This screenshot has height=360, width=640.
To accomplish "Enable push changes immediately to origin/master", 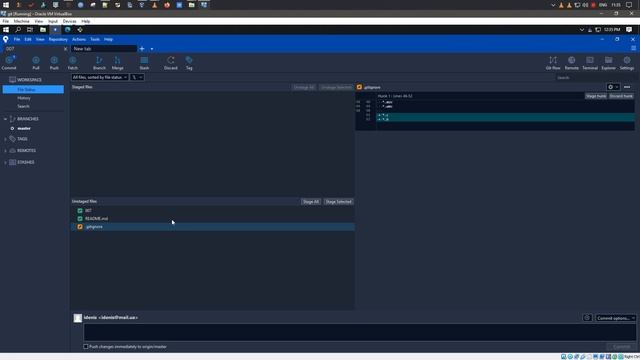I will pyautogui.click(x=86, y=347).
